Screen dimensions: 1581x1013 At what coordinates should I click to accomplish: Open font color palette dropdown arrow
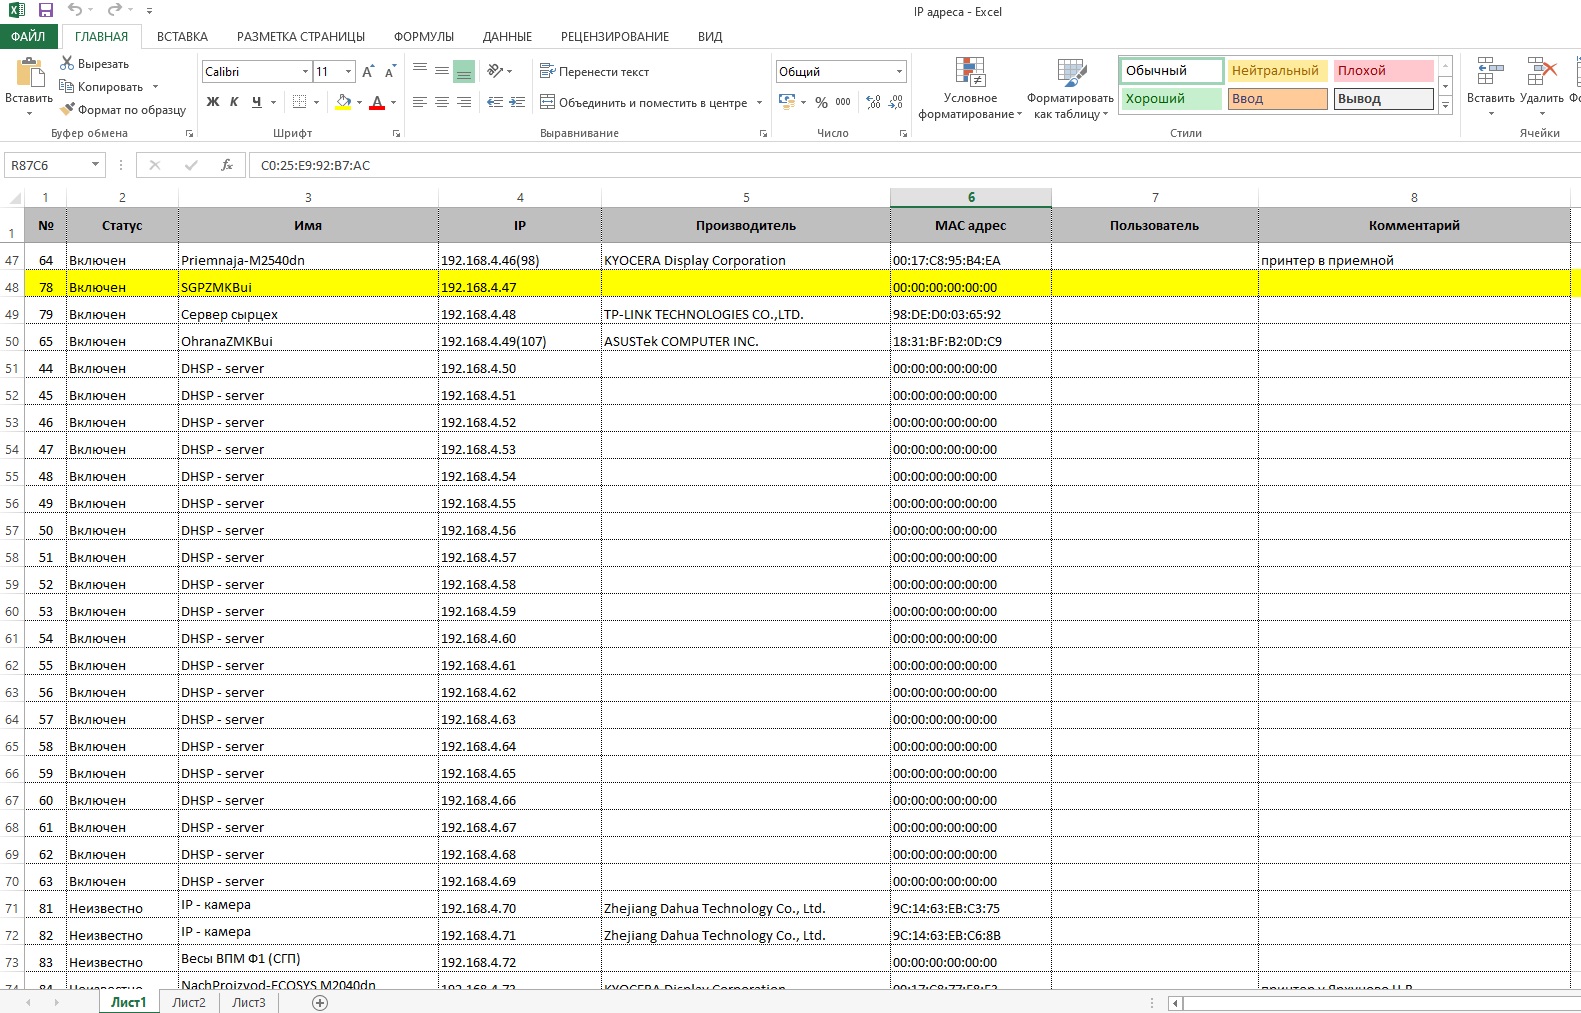tap(393, 102)
